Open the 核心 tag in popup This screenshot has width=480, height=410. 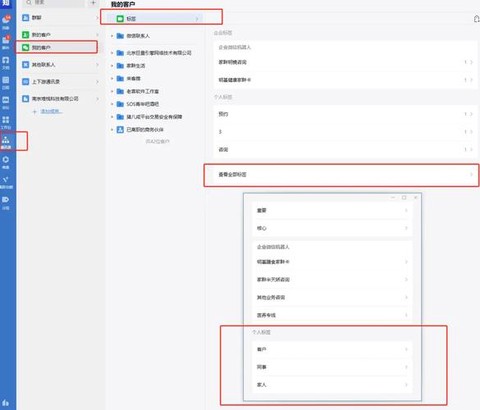(x=332, y=228)
